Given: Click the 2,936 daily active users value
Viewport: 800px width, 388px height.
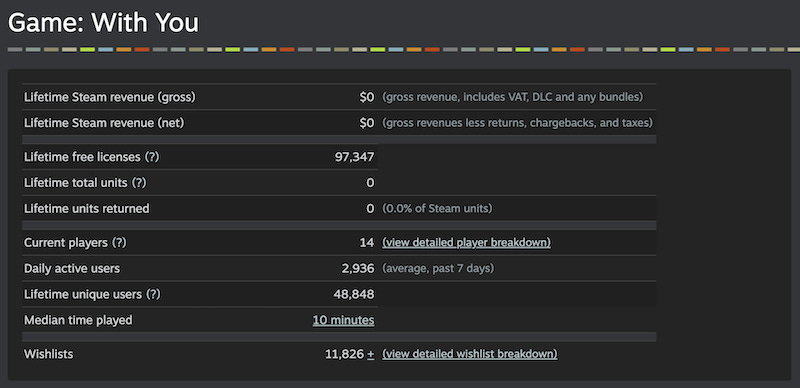Looking at the screenshot, I should pos(358,269).
